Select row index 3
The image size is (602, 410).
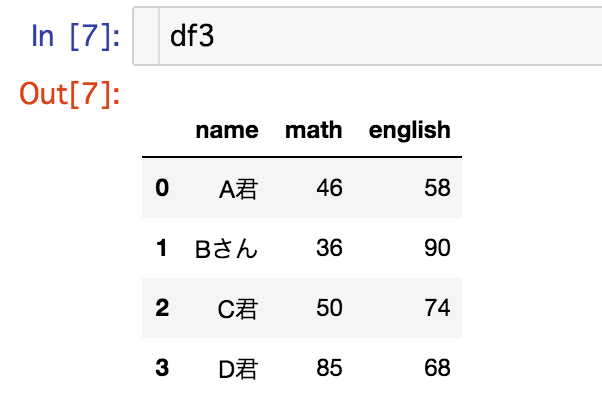162,368
